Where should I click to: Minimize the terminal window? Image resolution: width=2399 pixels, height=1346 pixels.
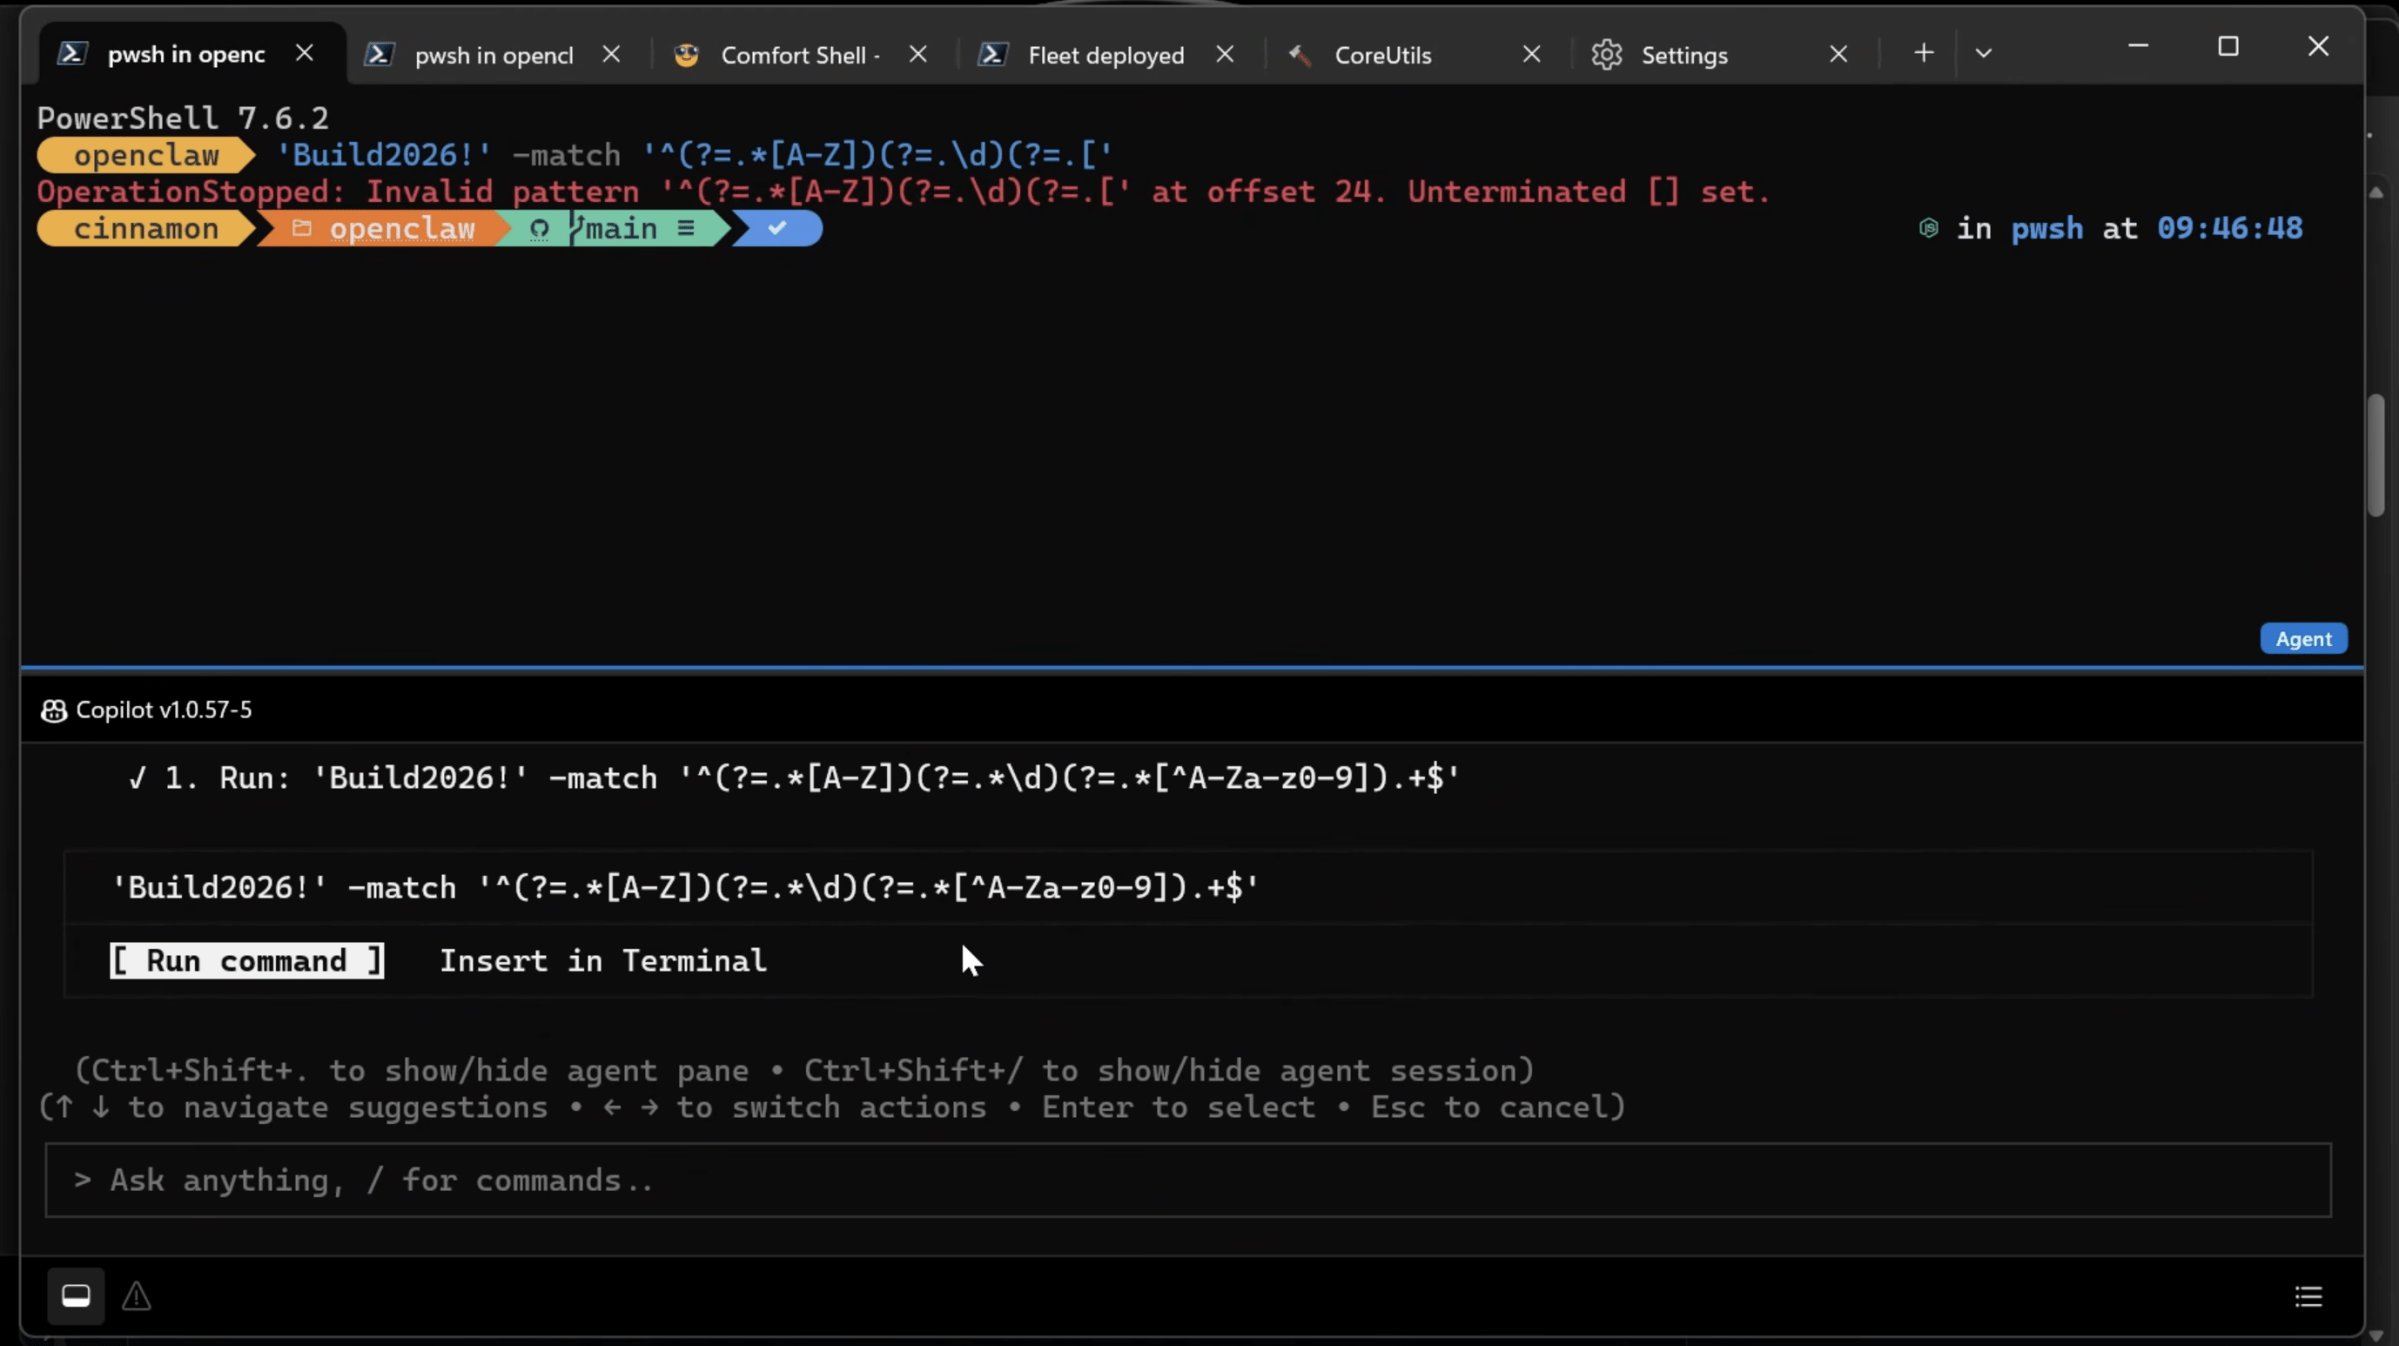(2138, 47)
